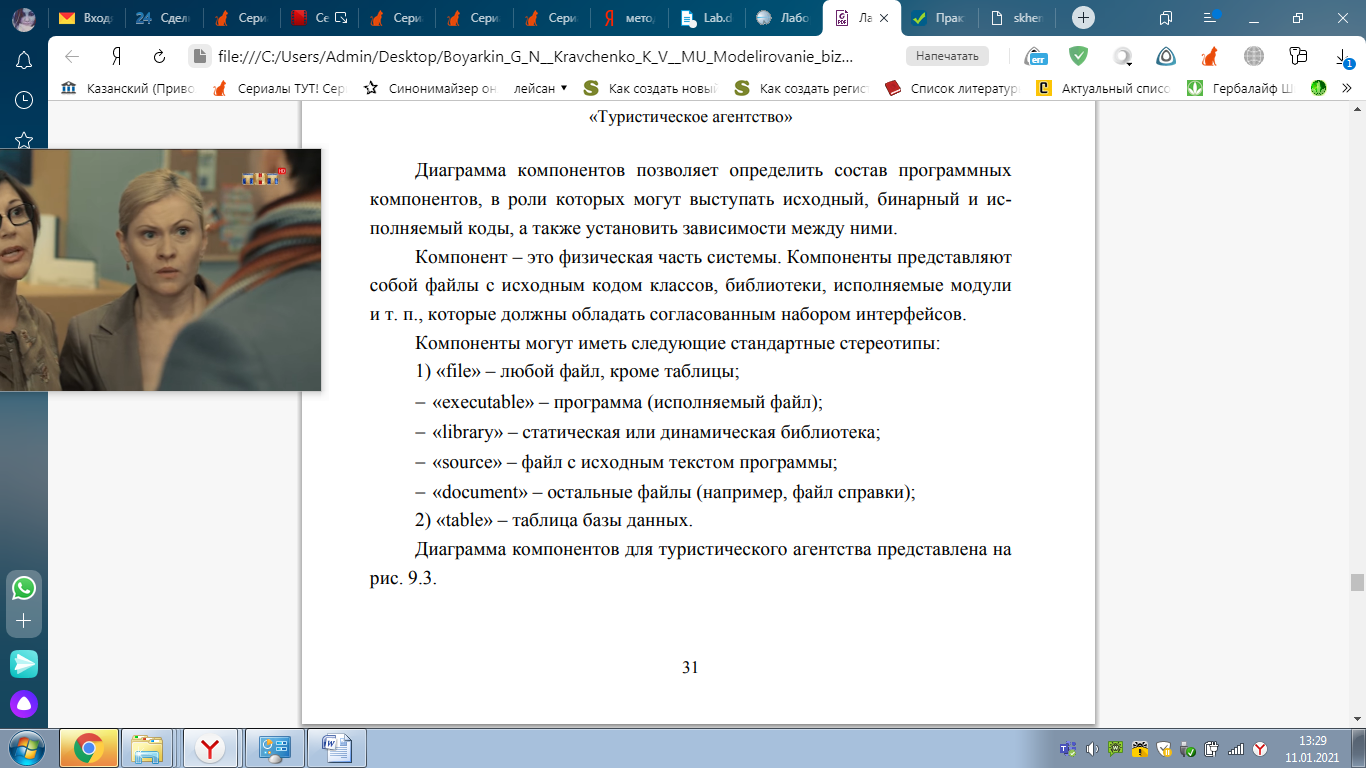Open history clock icon in sidebar
This screenshot has height=768, width=1366.
24,100
